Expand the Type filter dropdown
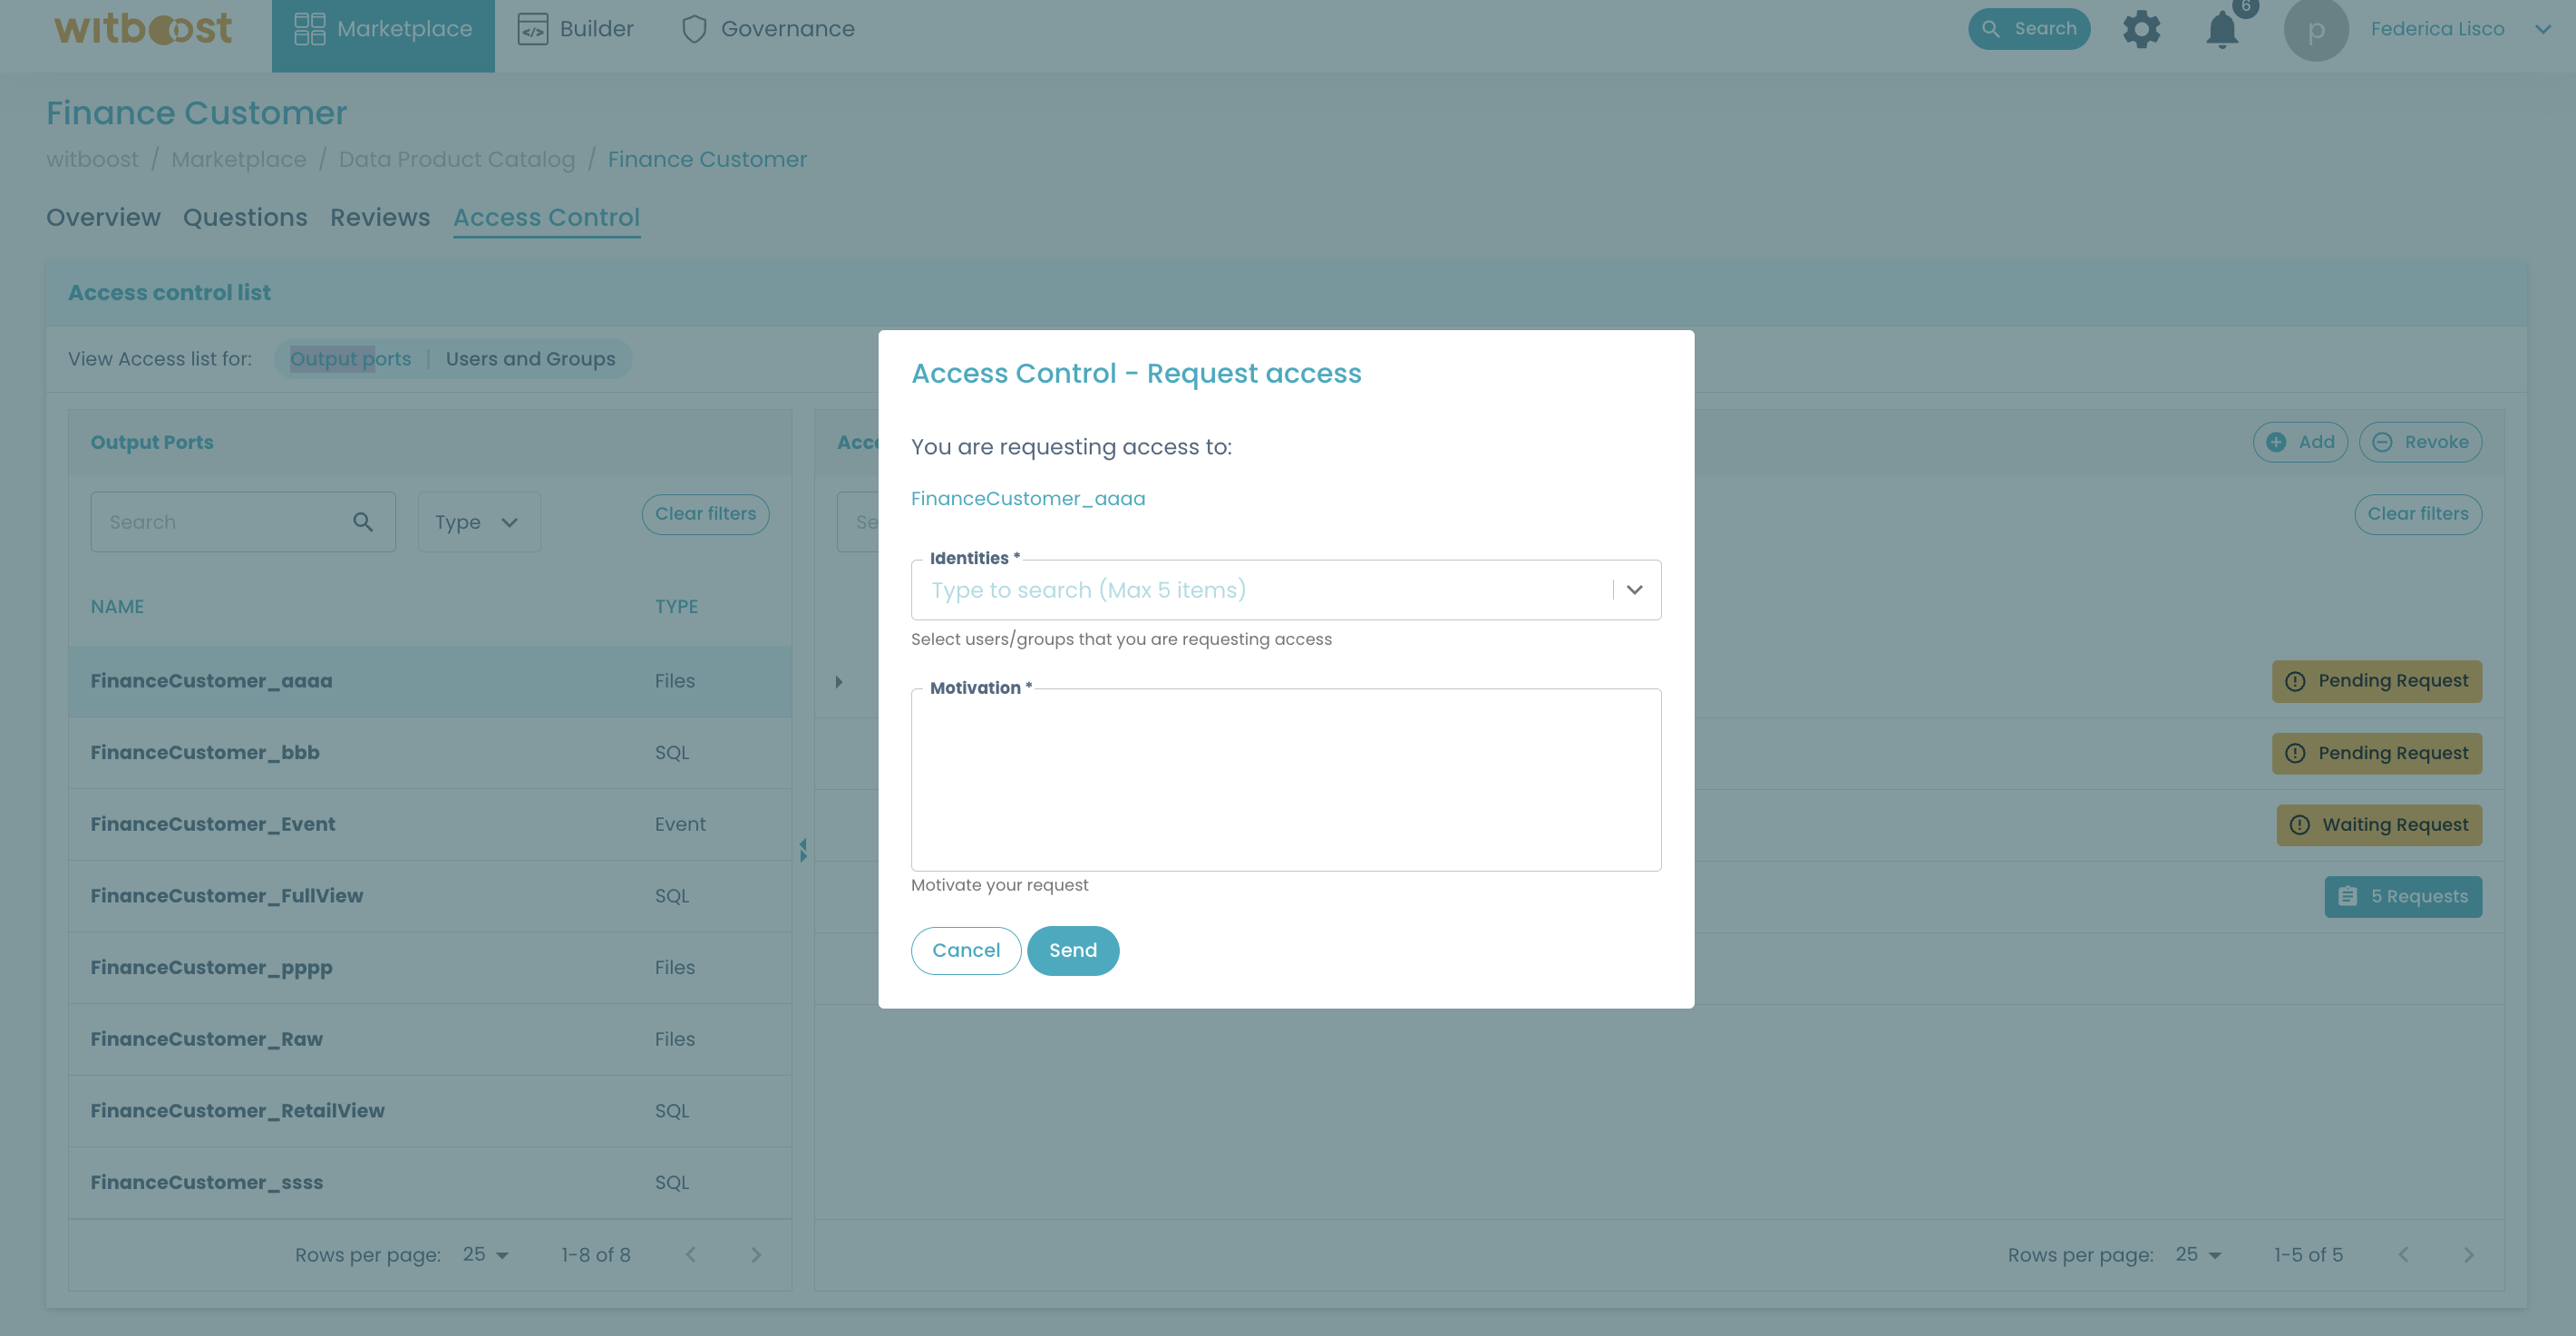Screen dimensions: 2576x1336 click(479, 522)
